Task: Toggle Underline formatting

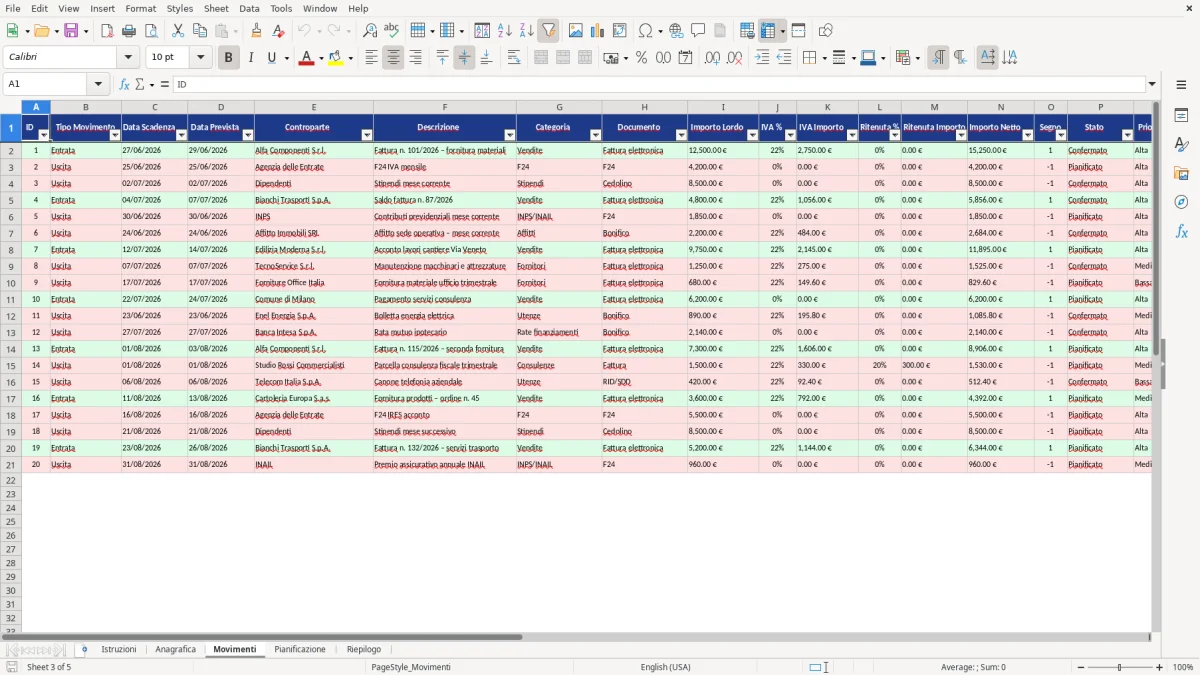Action: click(x=271, y=58)
